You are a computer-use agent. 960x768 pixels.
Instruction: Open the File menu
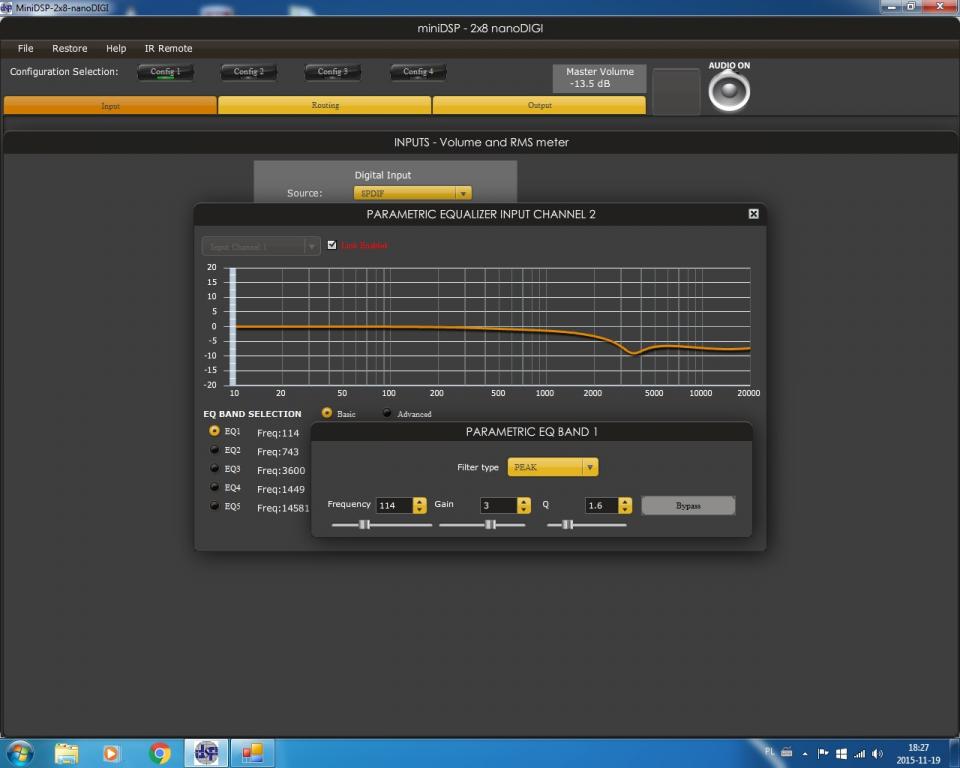[26, 48]
